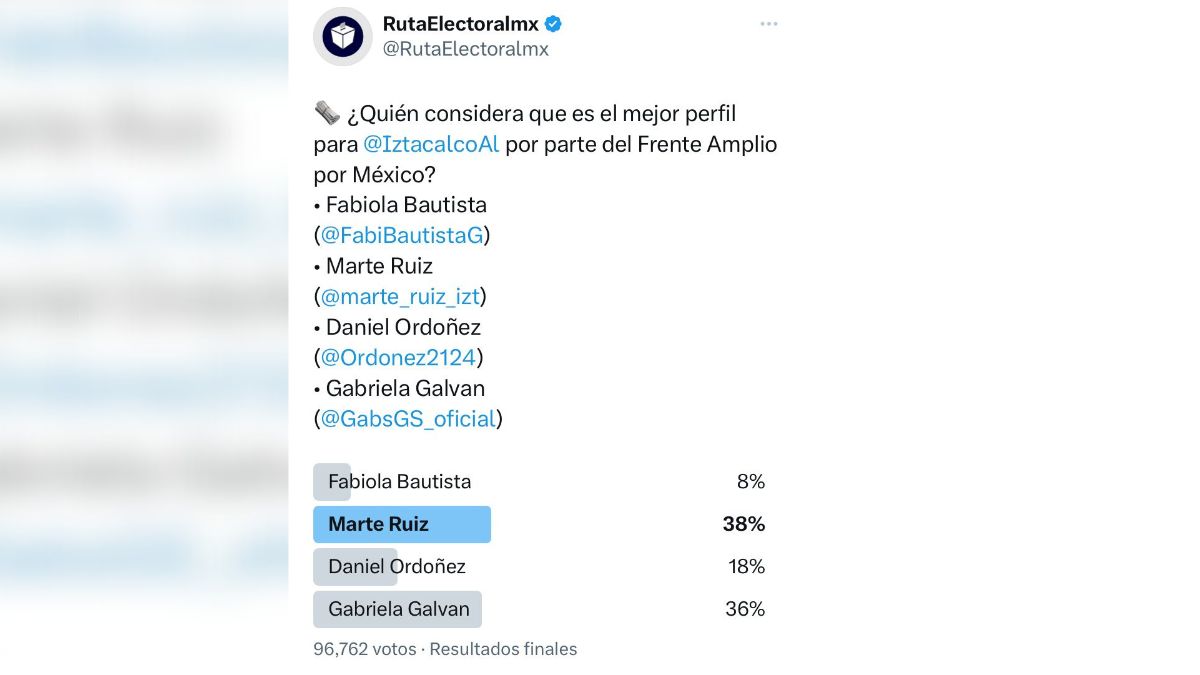Click the @Ordonez2124 mention
1200x675 pixels.
(x=398, y=357)
